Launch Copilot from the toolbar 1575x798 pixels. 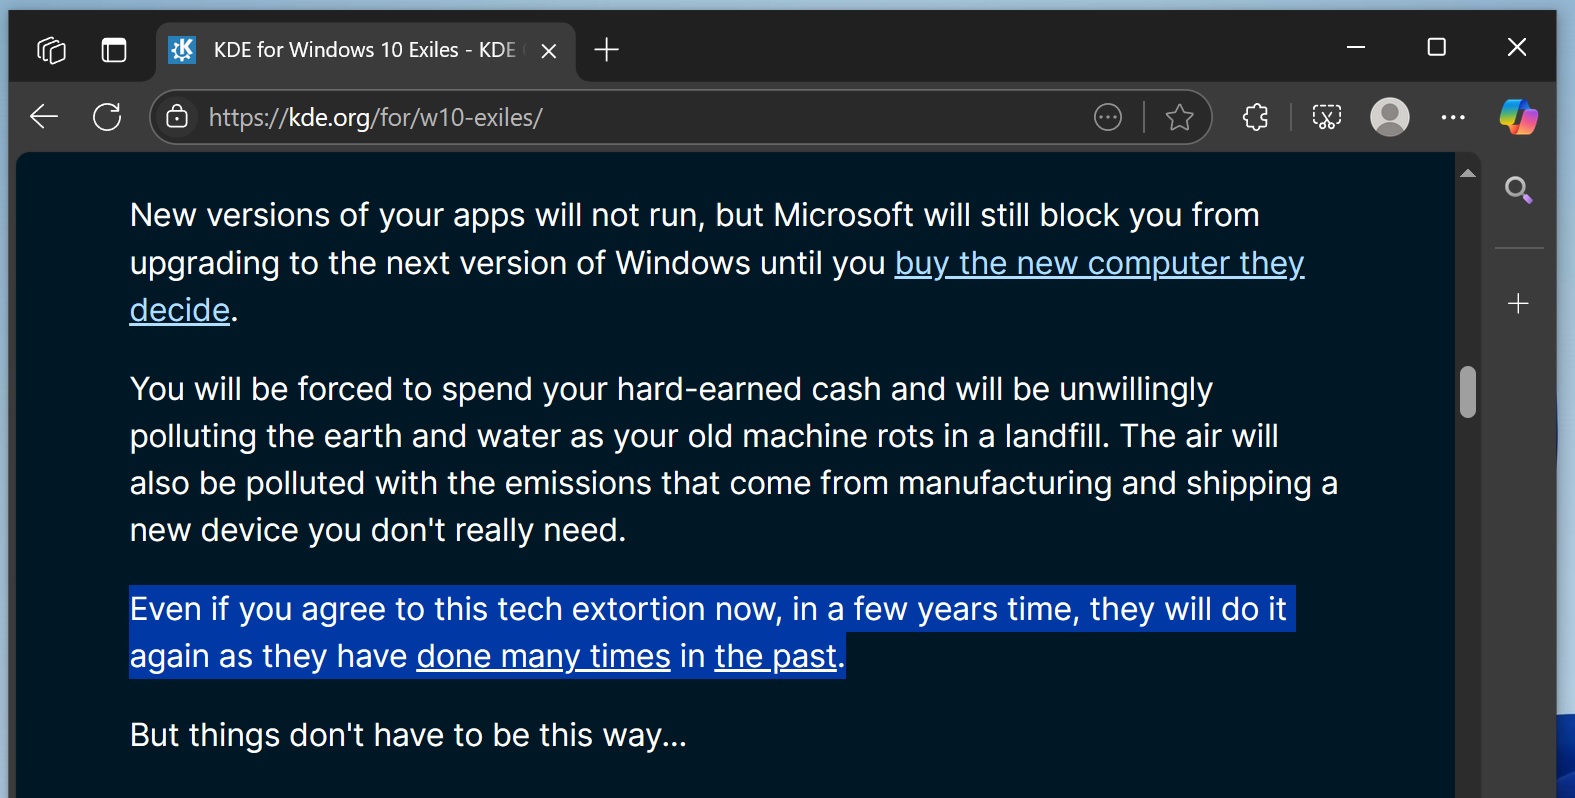(1517, 117)
